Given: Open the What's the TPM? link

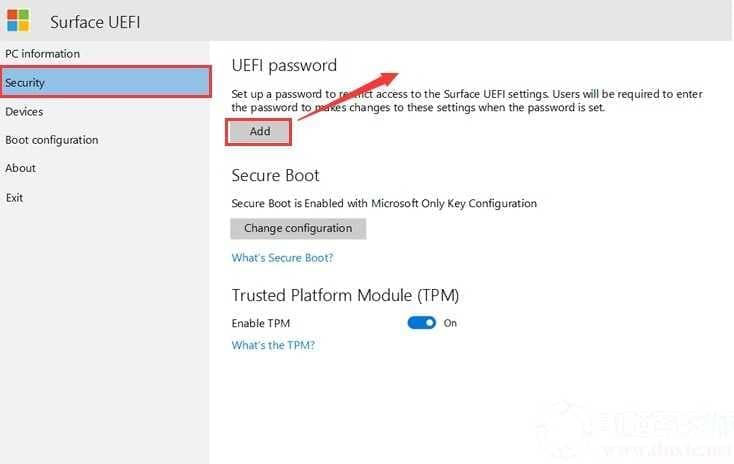Looking at the screenshot, I should [x=273, y=345].
